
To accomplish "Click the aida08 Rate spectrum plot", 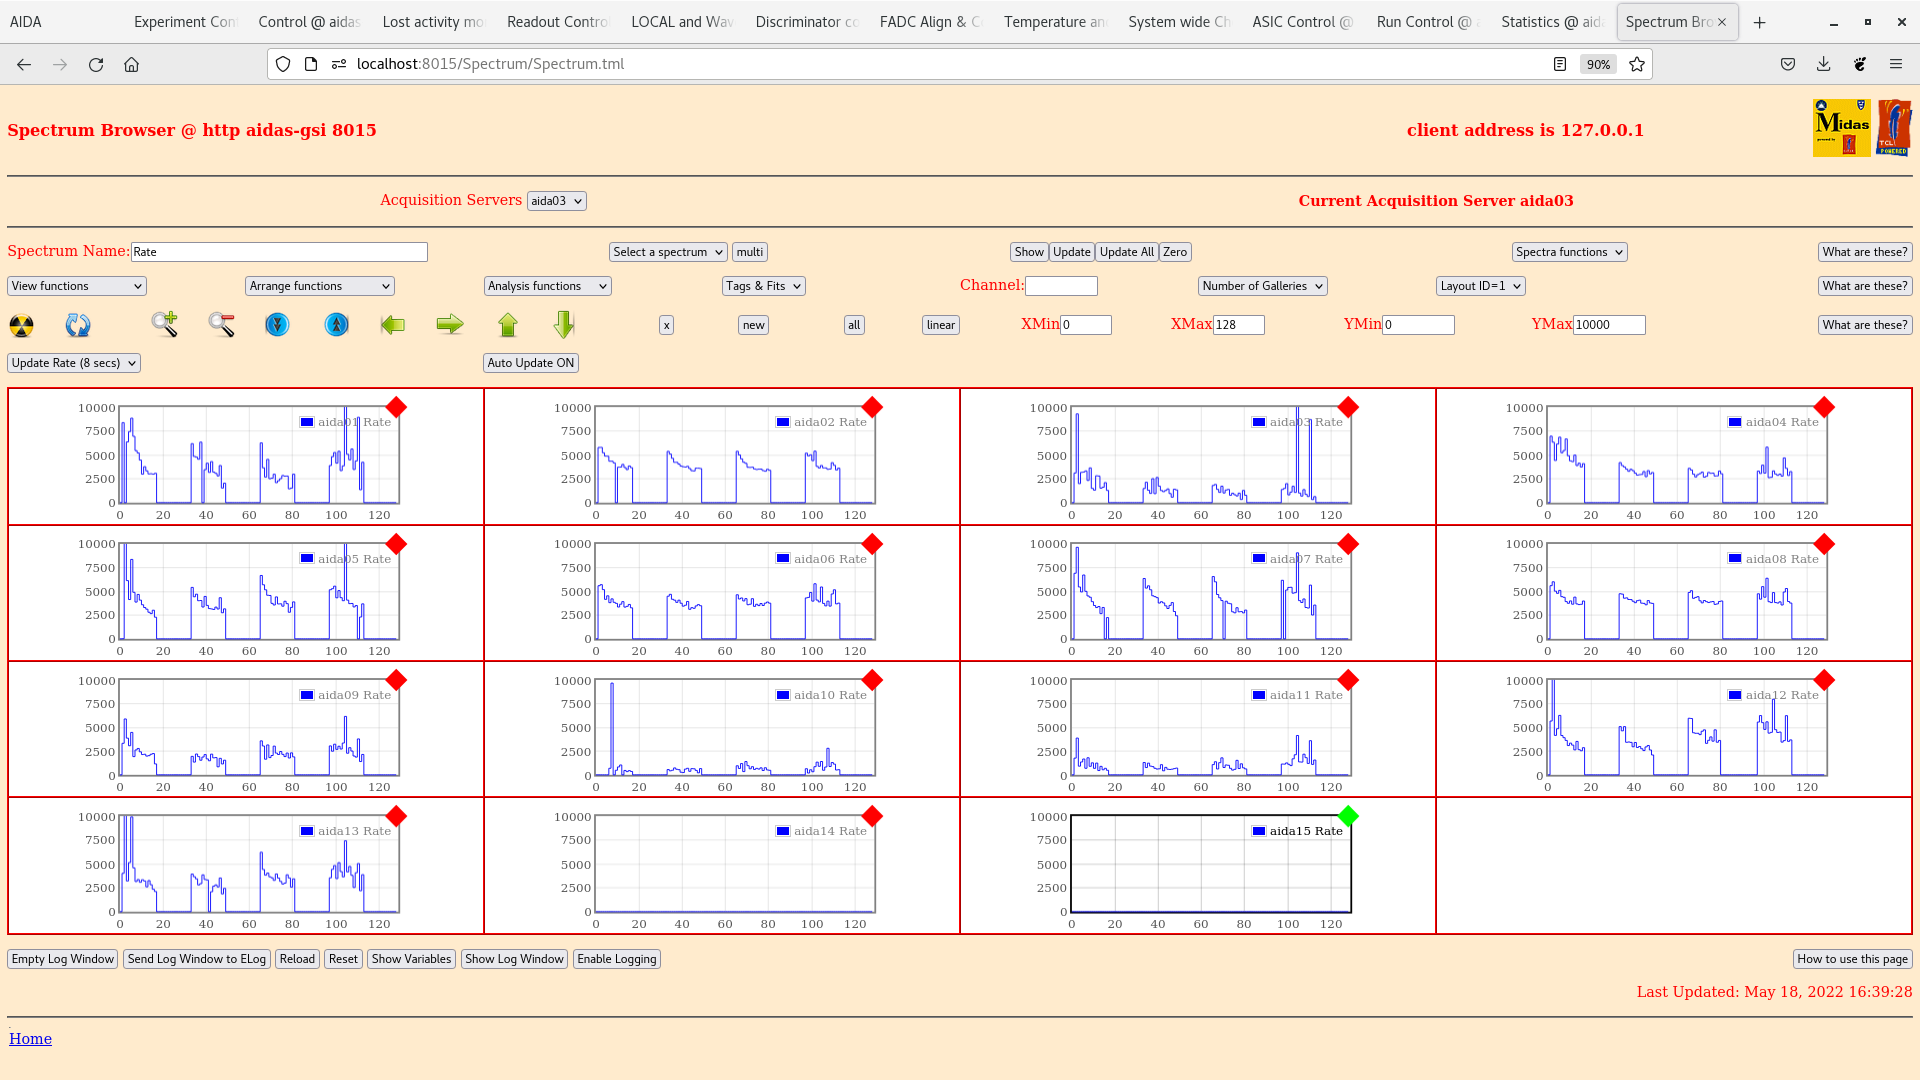I will click(x=1686, y=591).
